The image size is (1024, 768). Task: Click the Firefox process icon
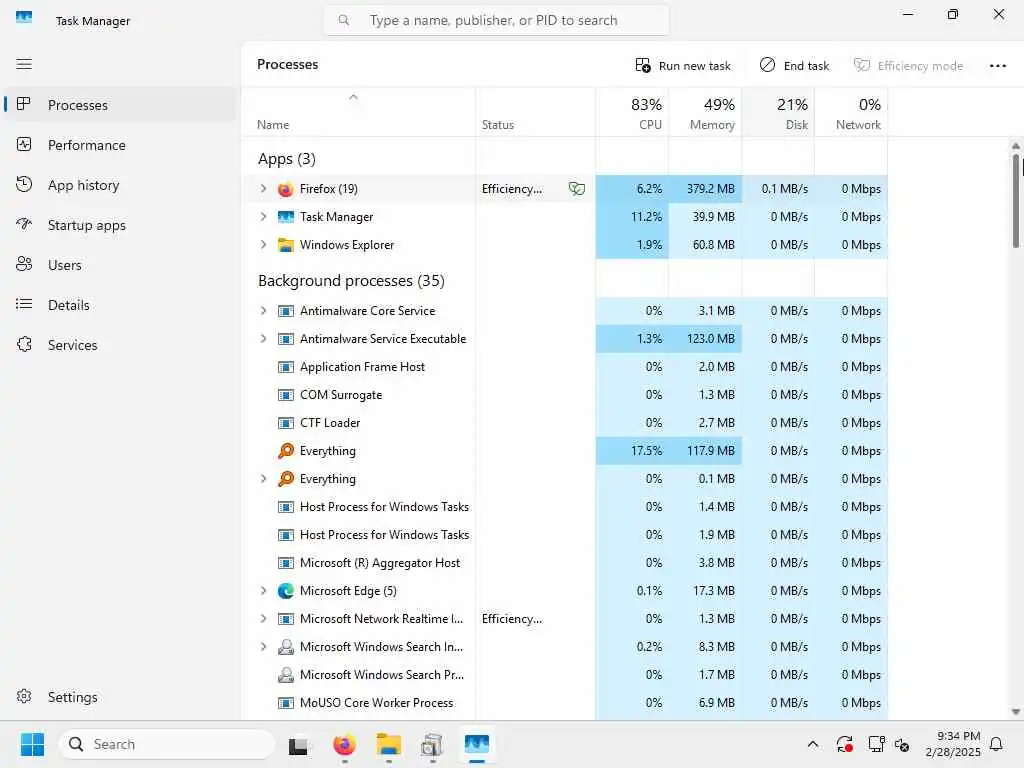click(x=285, y=189)
